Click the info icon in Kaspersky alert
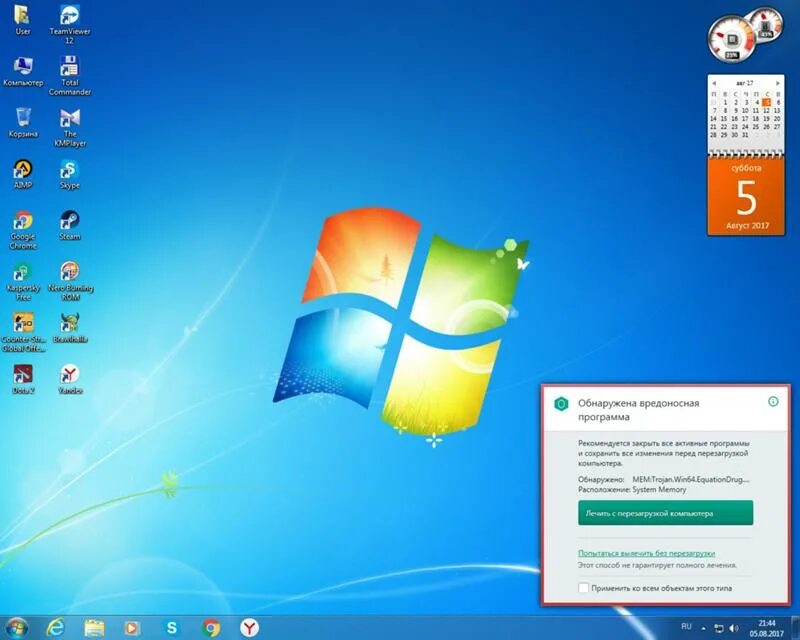This screenshot has width=800, height=640. click(773, 402)
